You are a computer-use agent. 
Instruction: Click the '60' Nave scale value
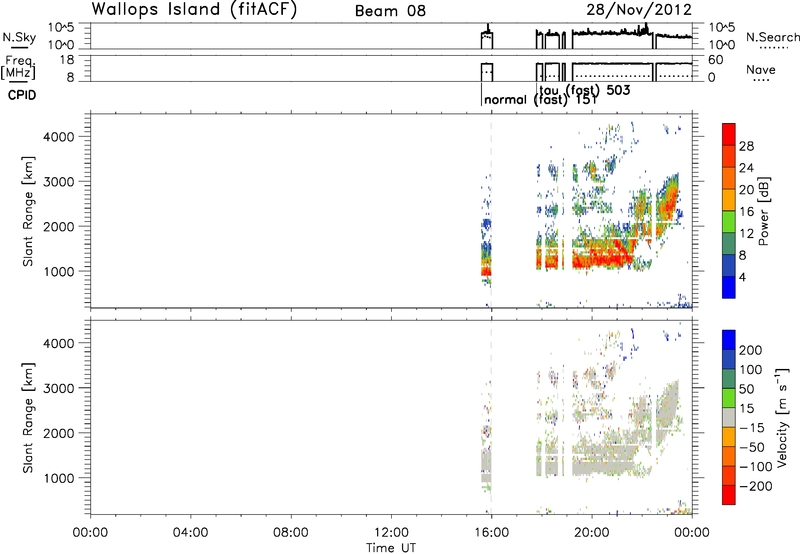(715, 60)
